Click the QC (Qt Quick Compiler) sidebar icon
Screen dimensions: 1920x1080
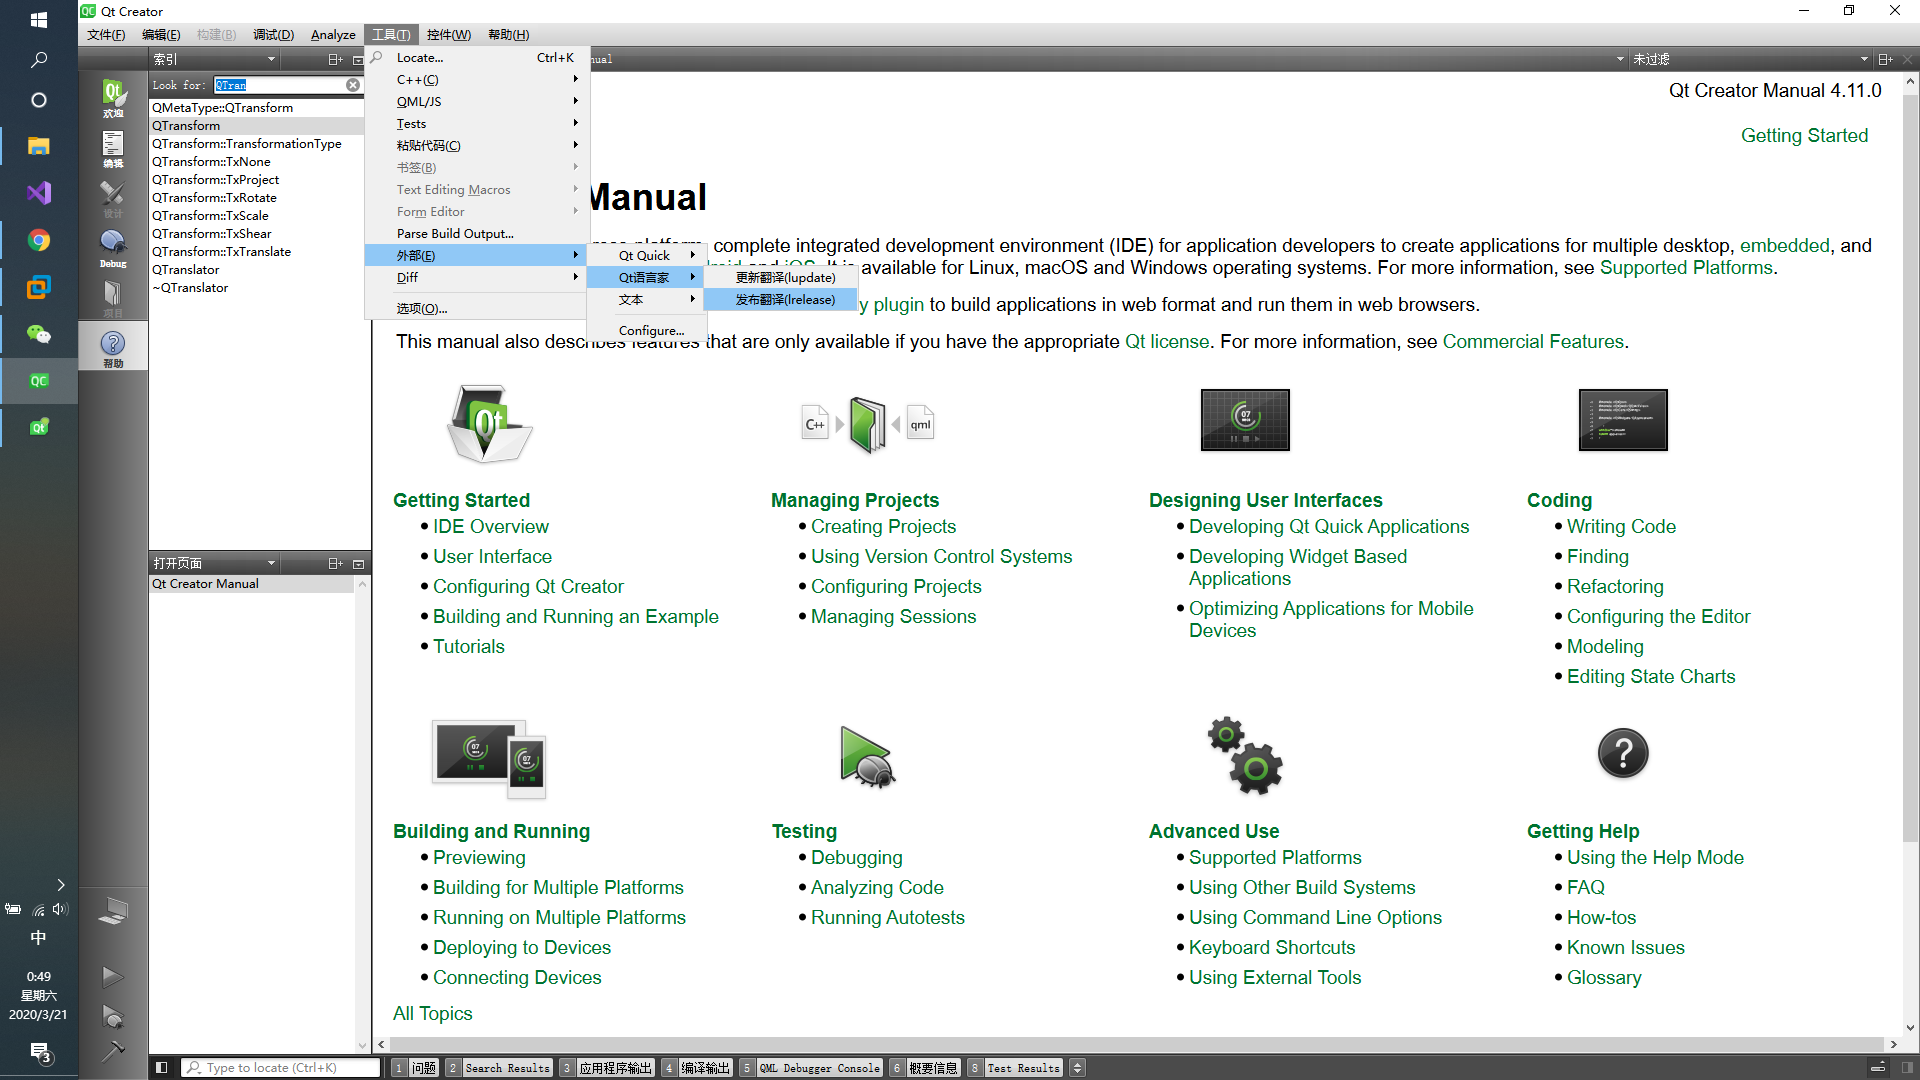(38, 381)
